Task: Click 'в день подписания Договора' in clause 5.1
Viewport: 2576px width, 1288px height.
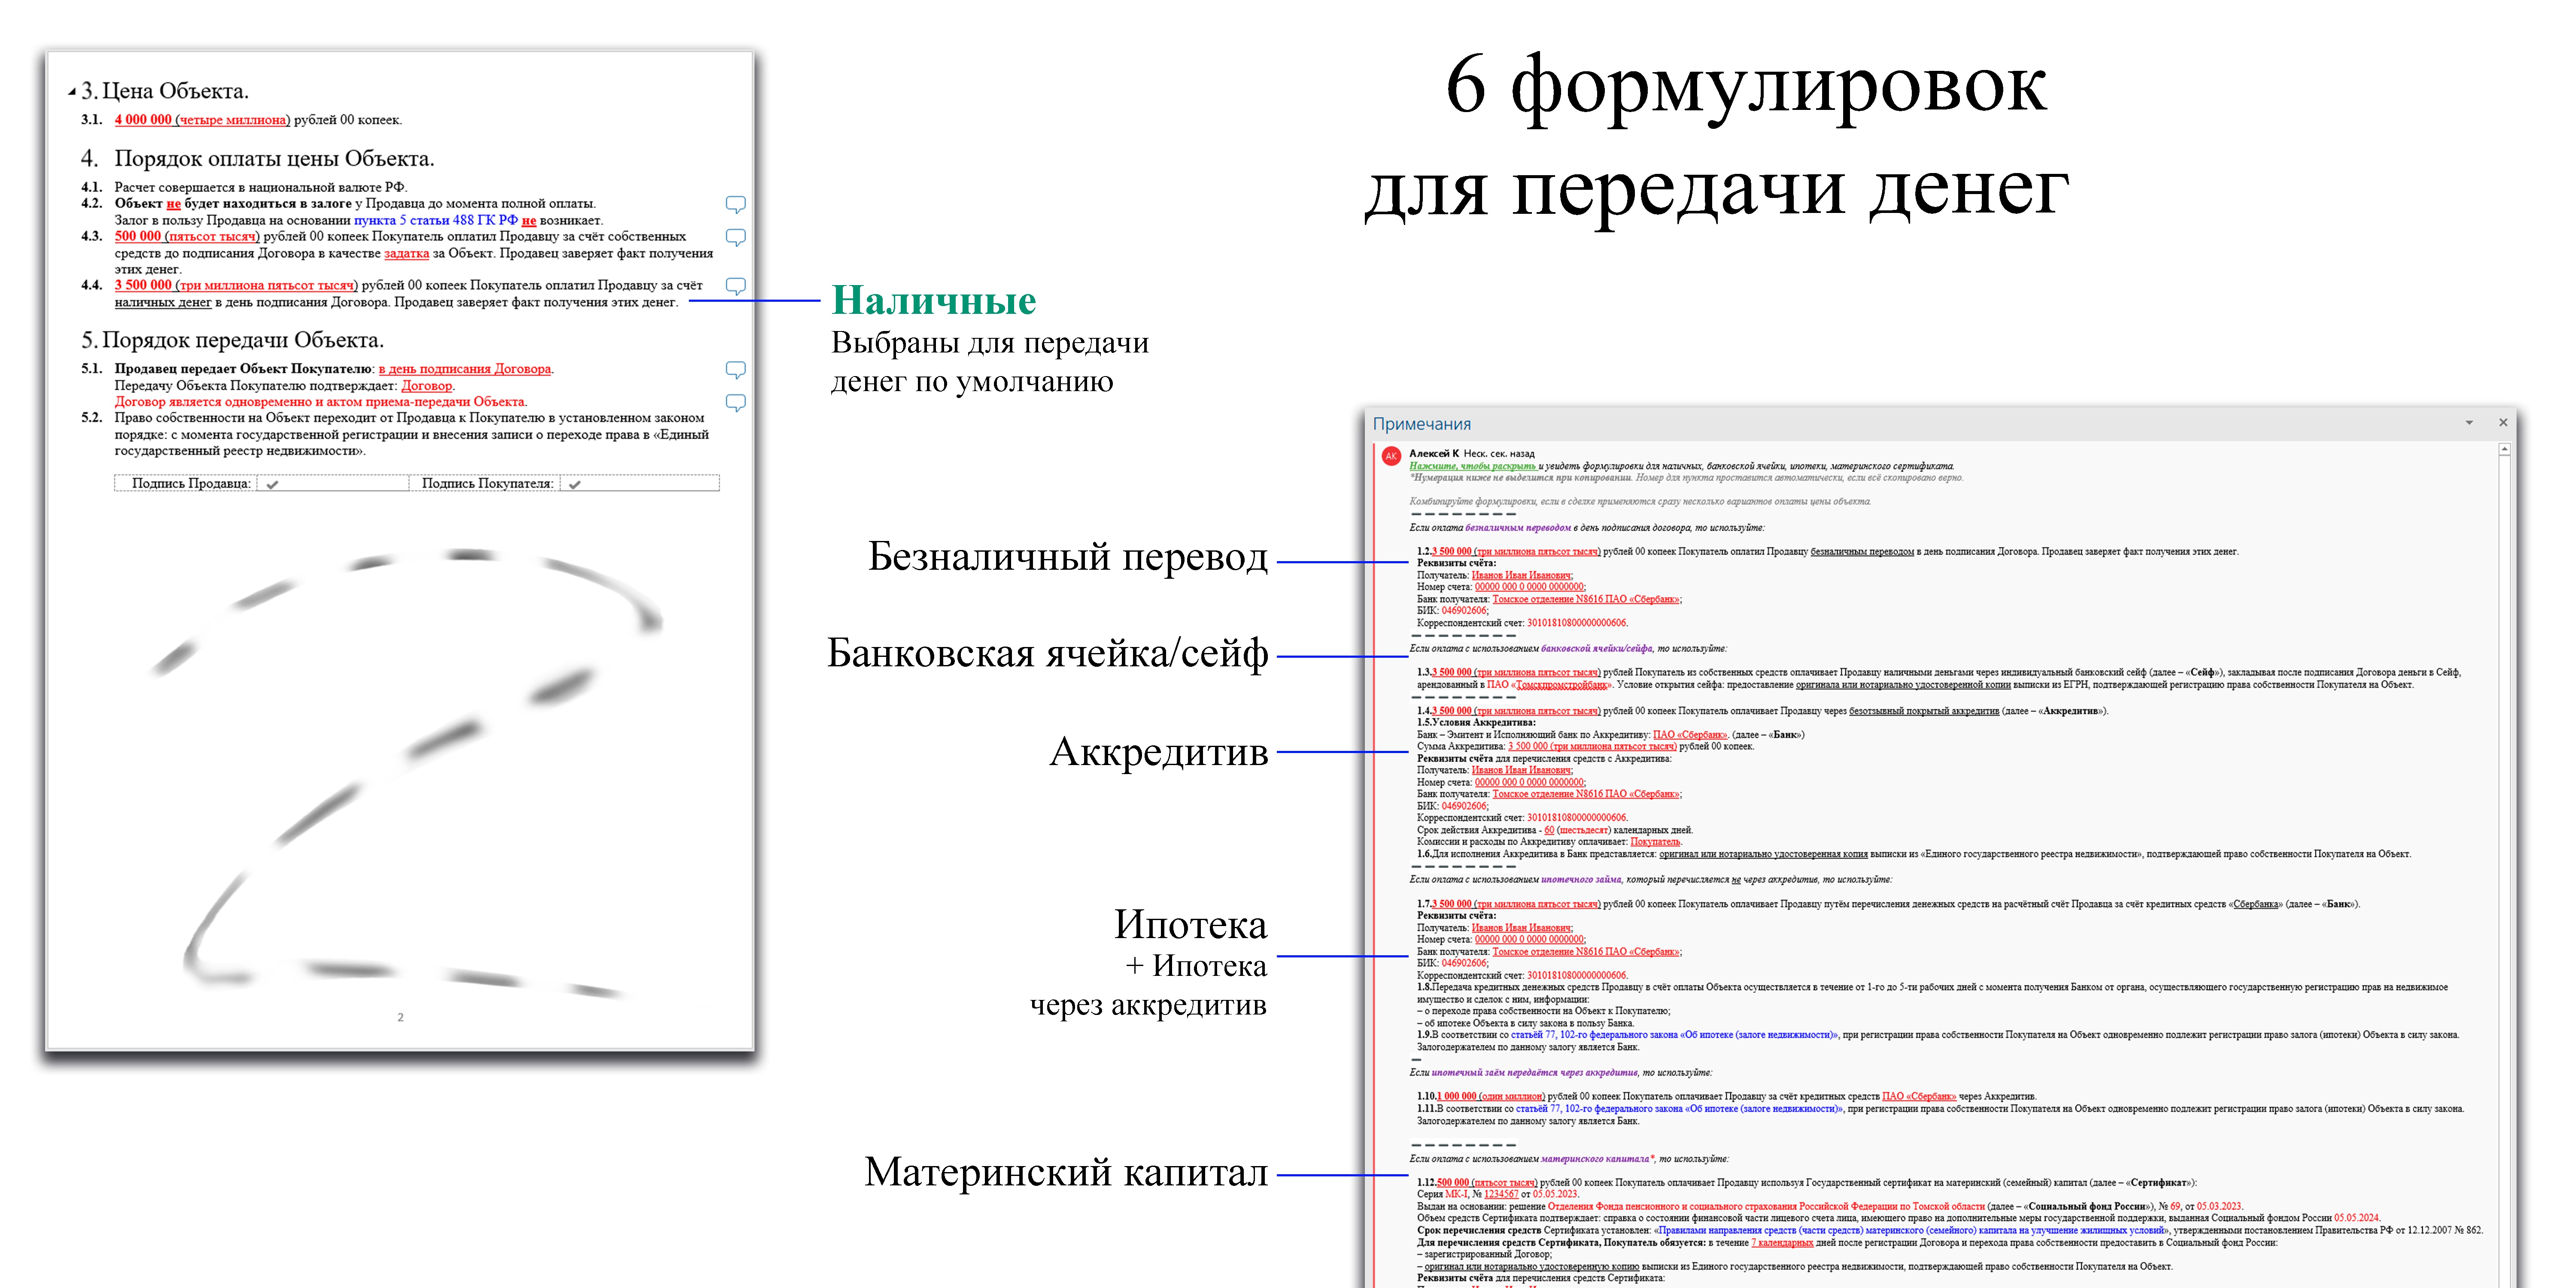Action: [x=465, y=369]
